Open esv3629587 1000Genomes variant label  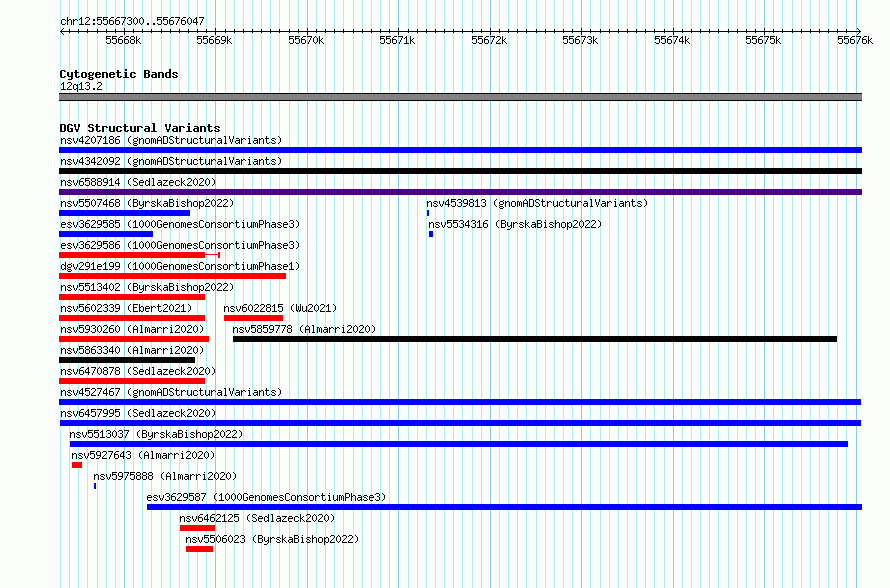pyautogui.click(x=266, y=497)
